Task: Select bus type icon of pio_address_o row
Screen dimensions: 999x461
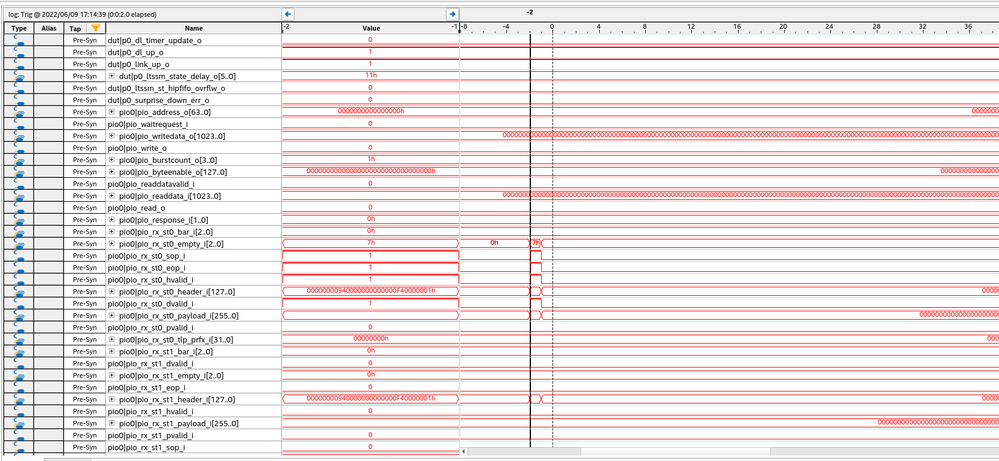Action: (19, 112)
